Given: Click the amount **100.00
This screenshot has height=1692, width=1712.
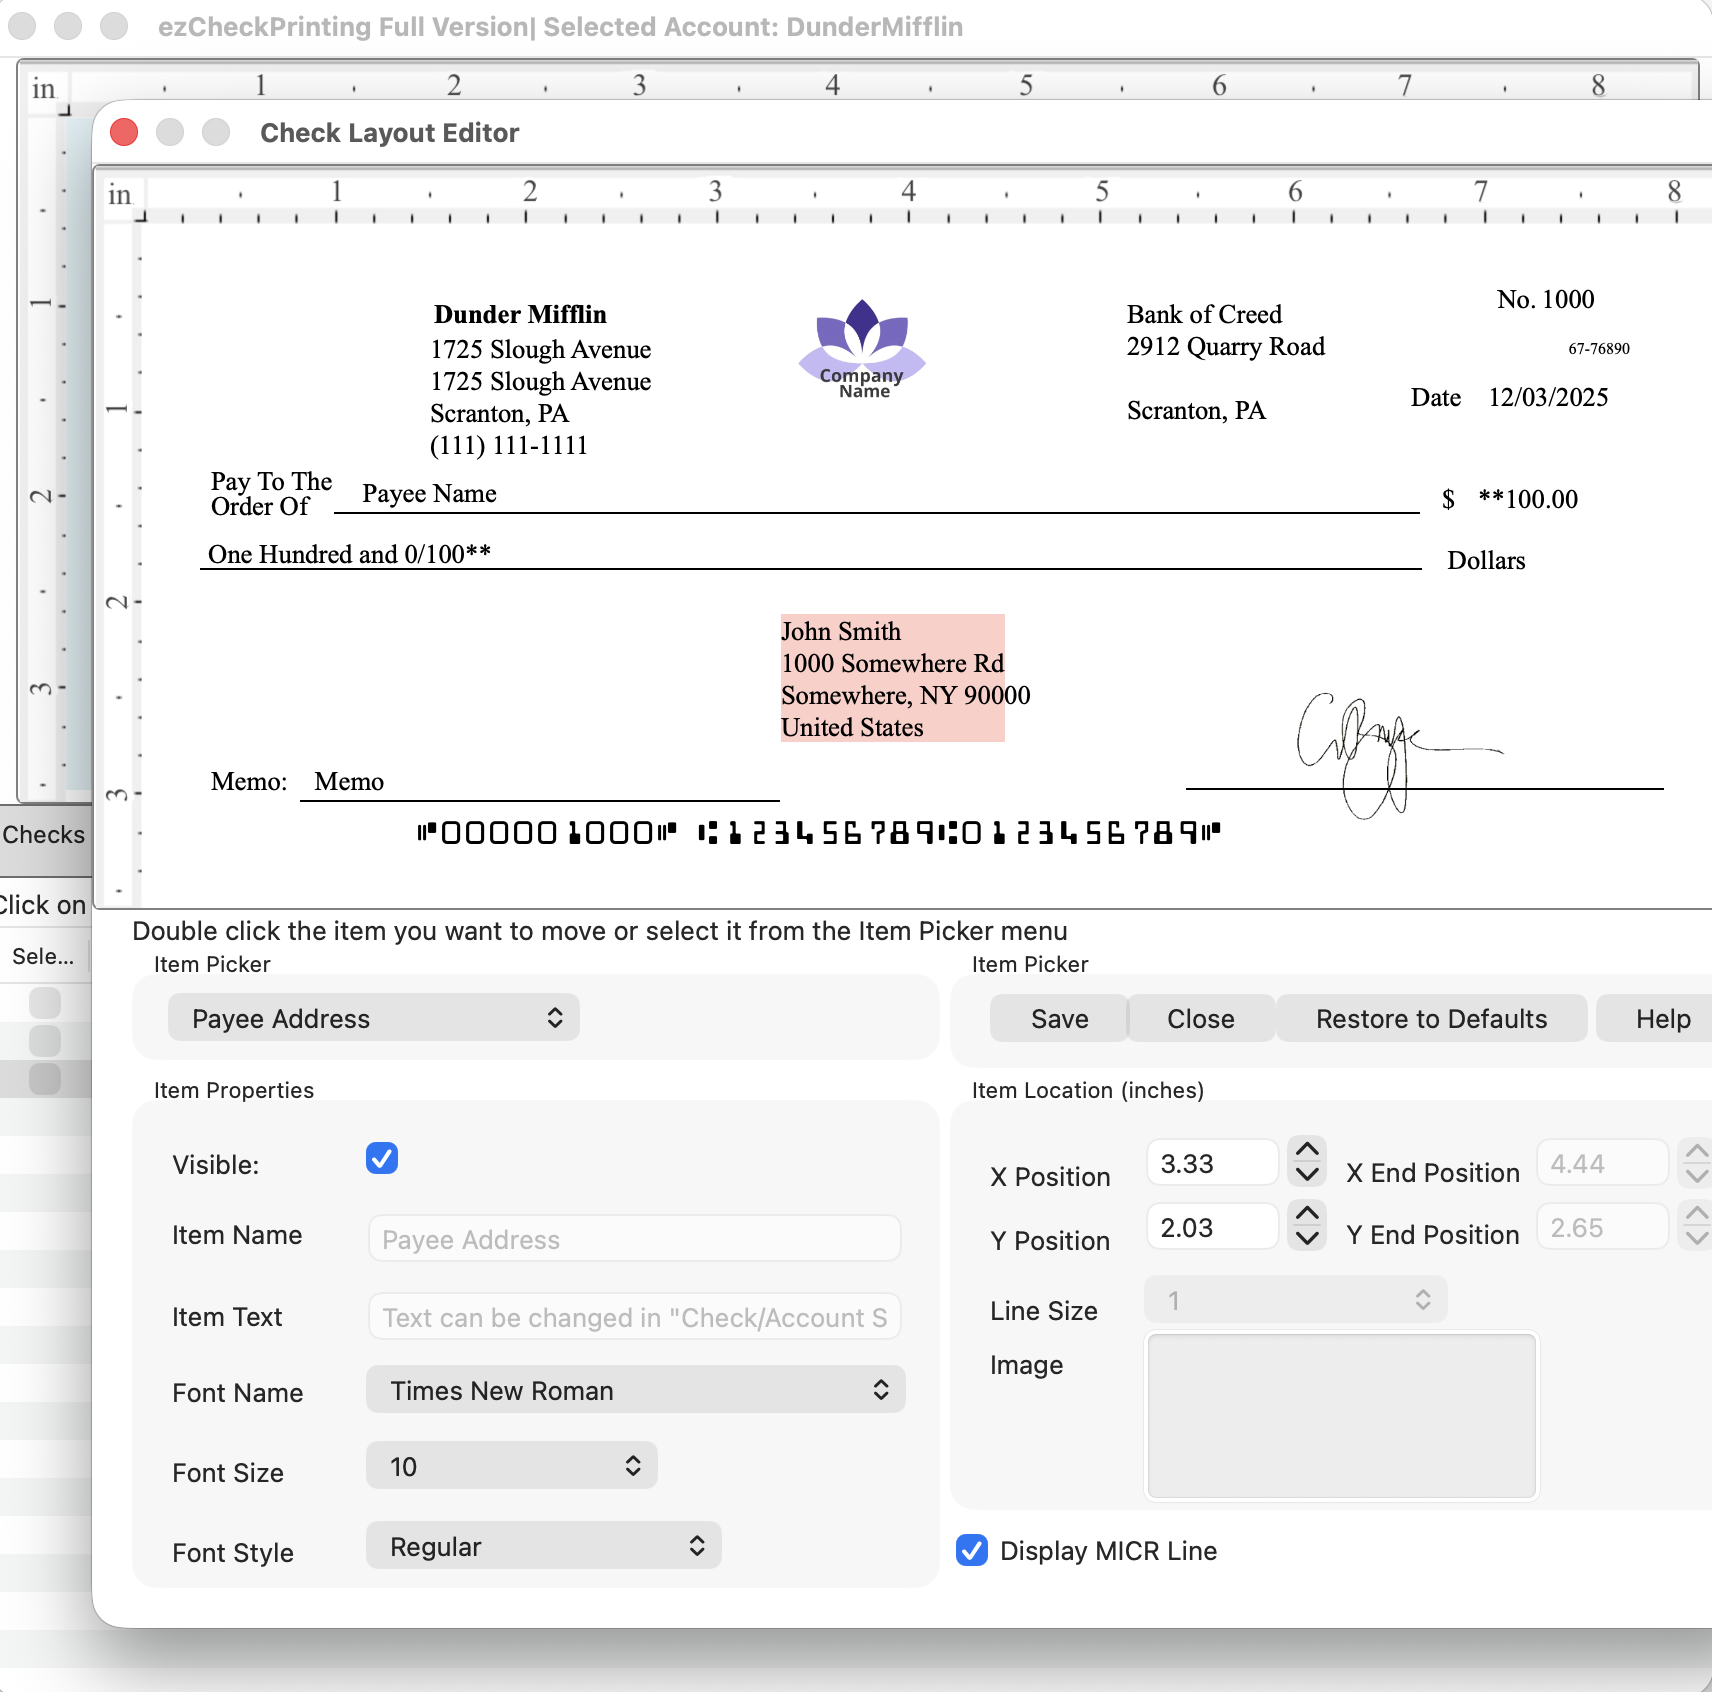Looking at the screenshot, I should (x=1528, y=499).
